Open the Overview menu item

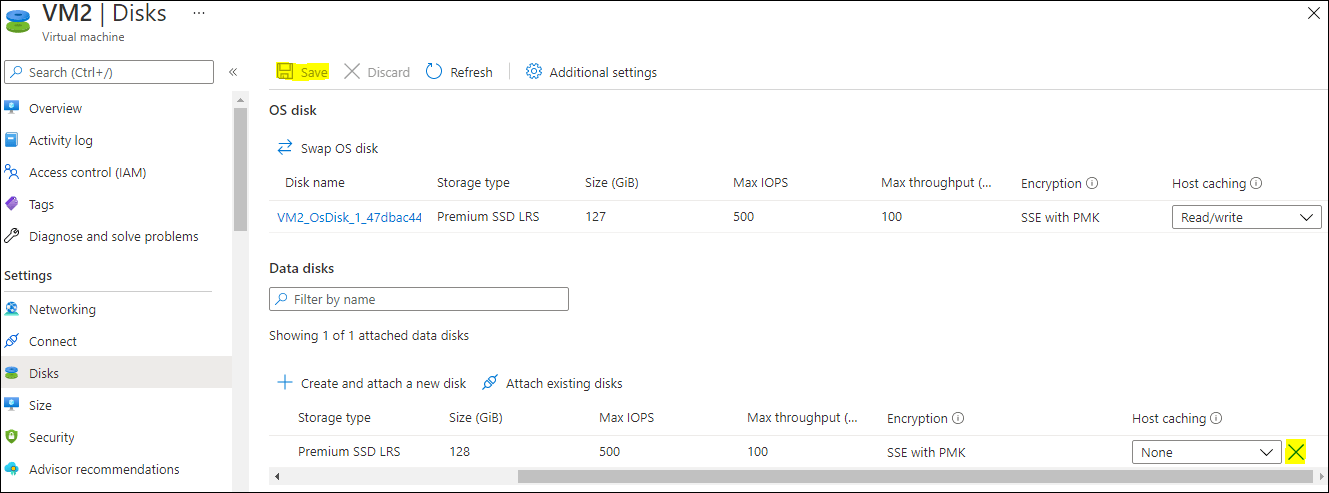click(x=56, y=108)
